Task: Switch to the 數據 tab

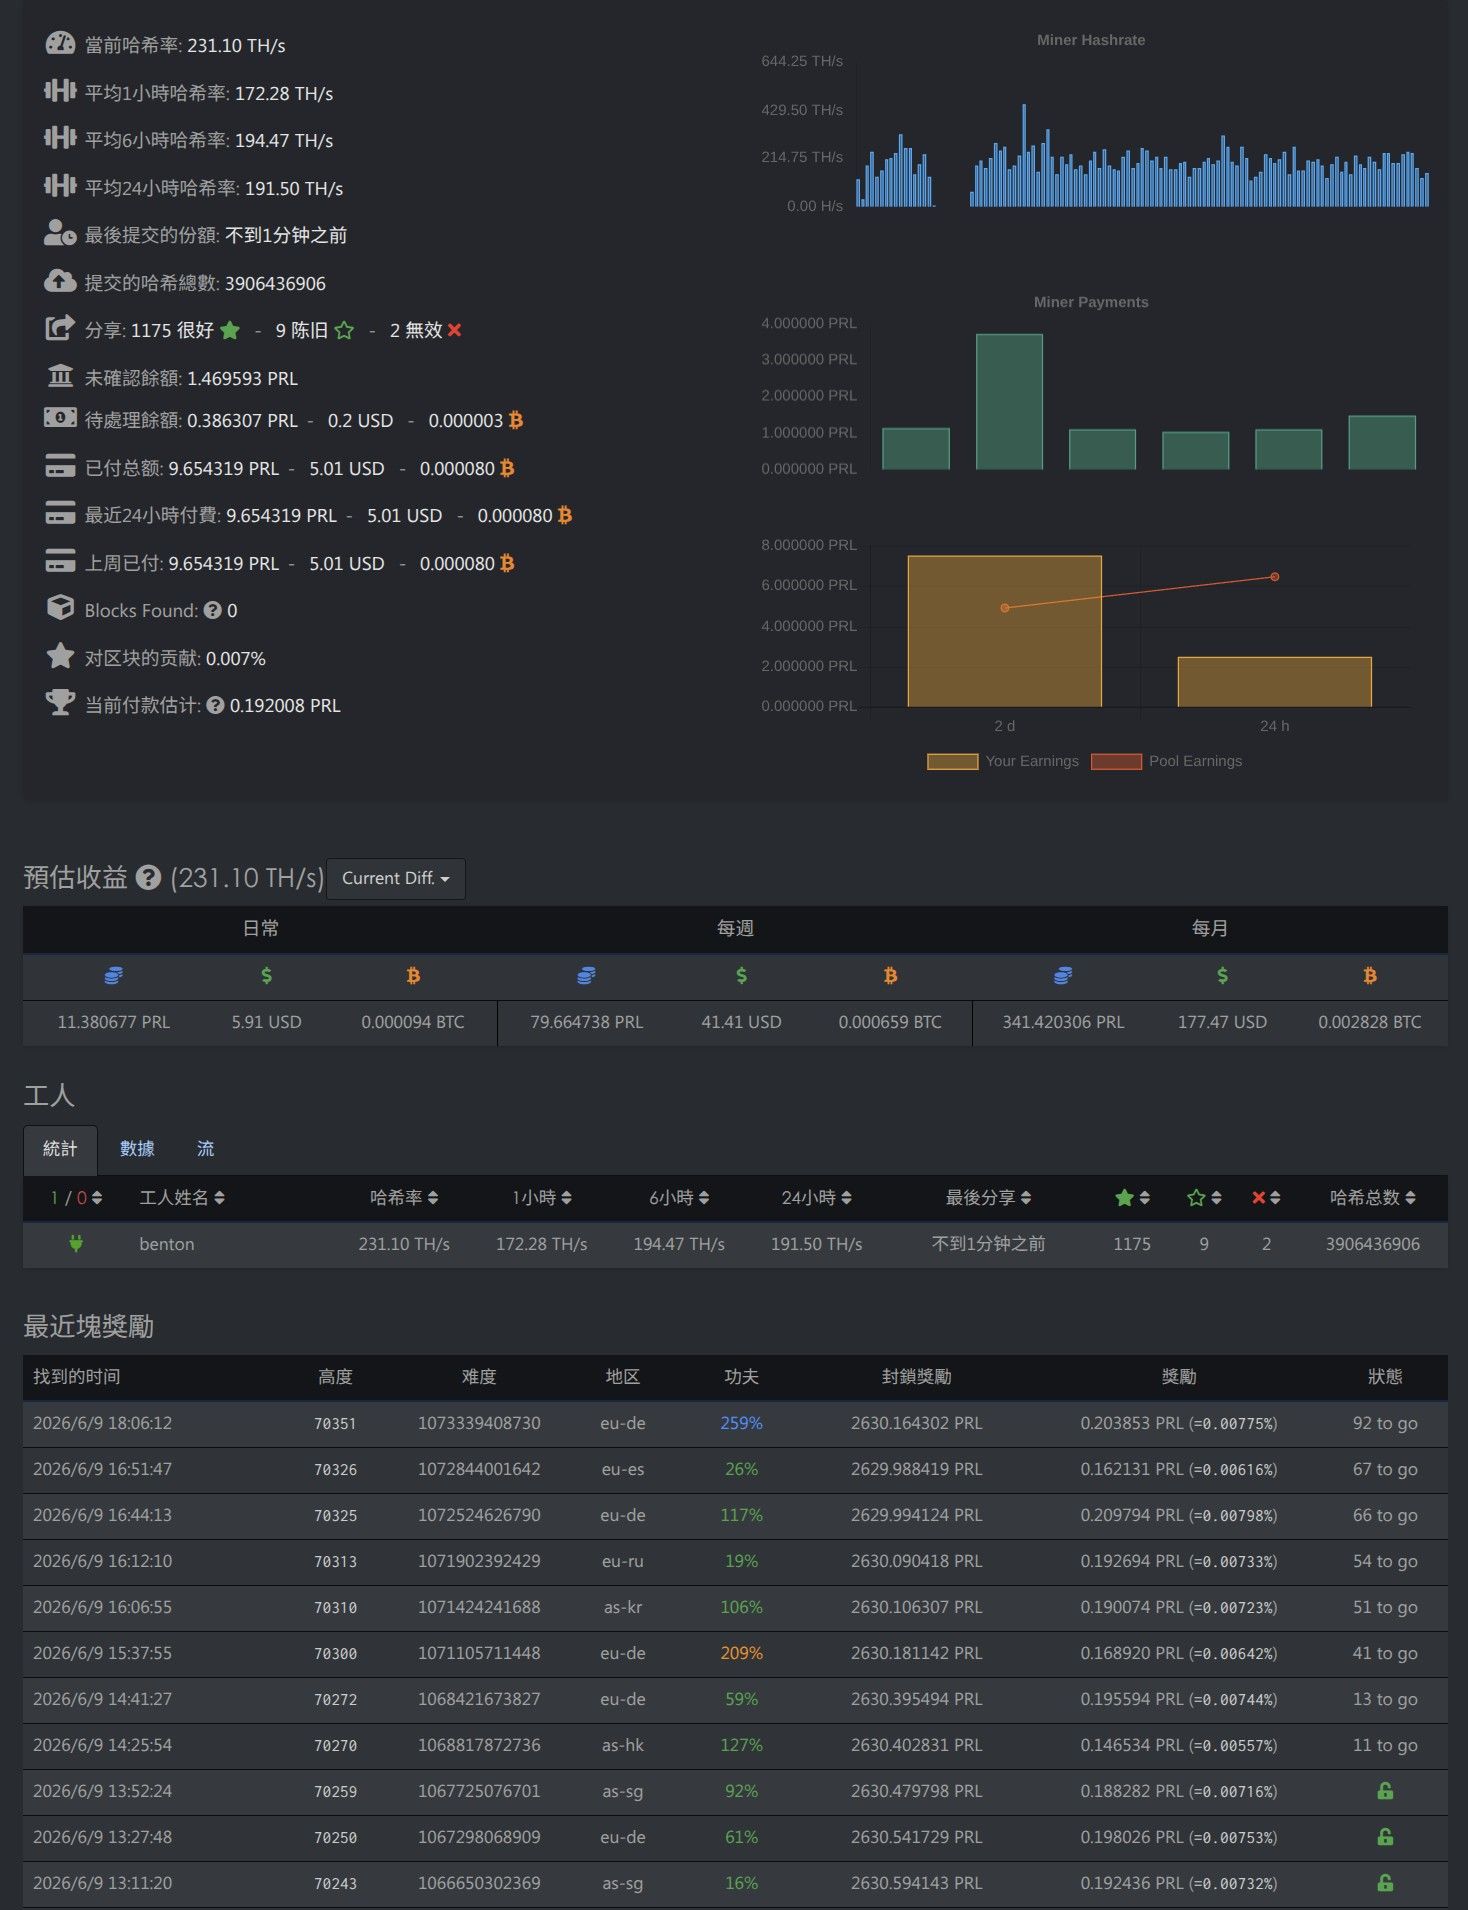Action: pyautogui.click(x=137, y=1149)
